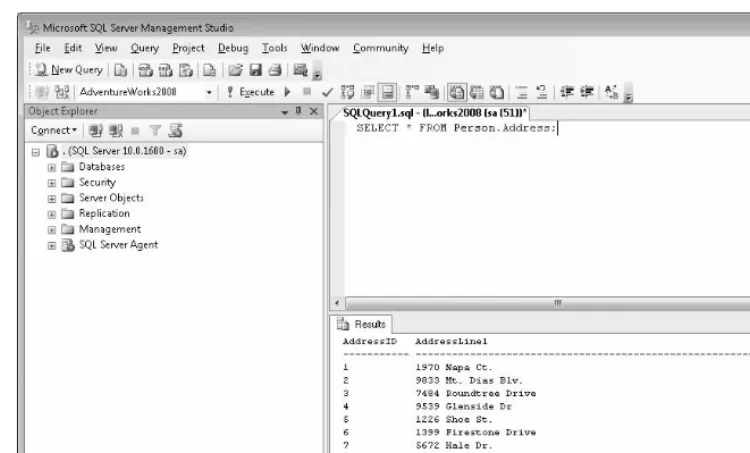Expand the Replication folder
The image size is (750, 453).
tap(52, 214)
